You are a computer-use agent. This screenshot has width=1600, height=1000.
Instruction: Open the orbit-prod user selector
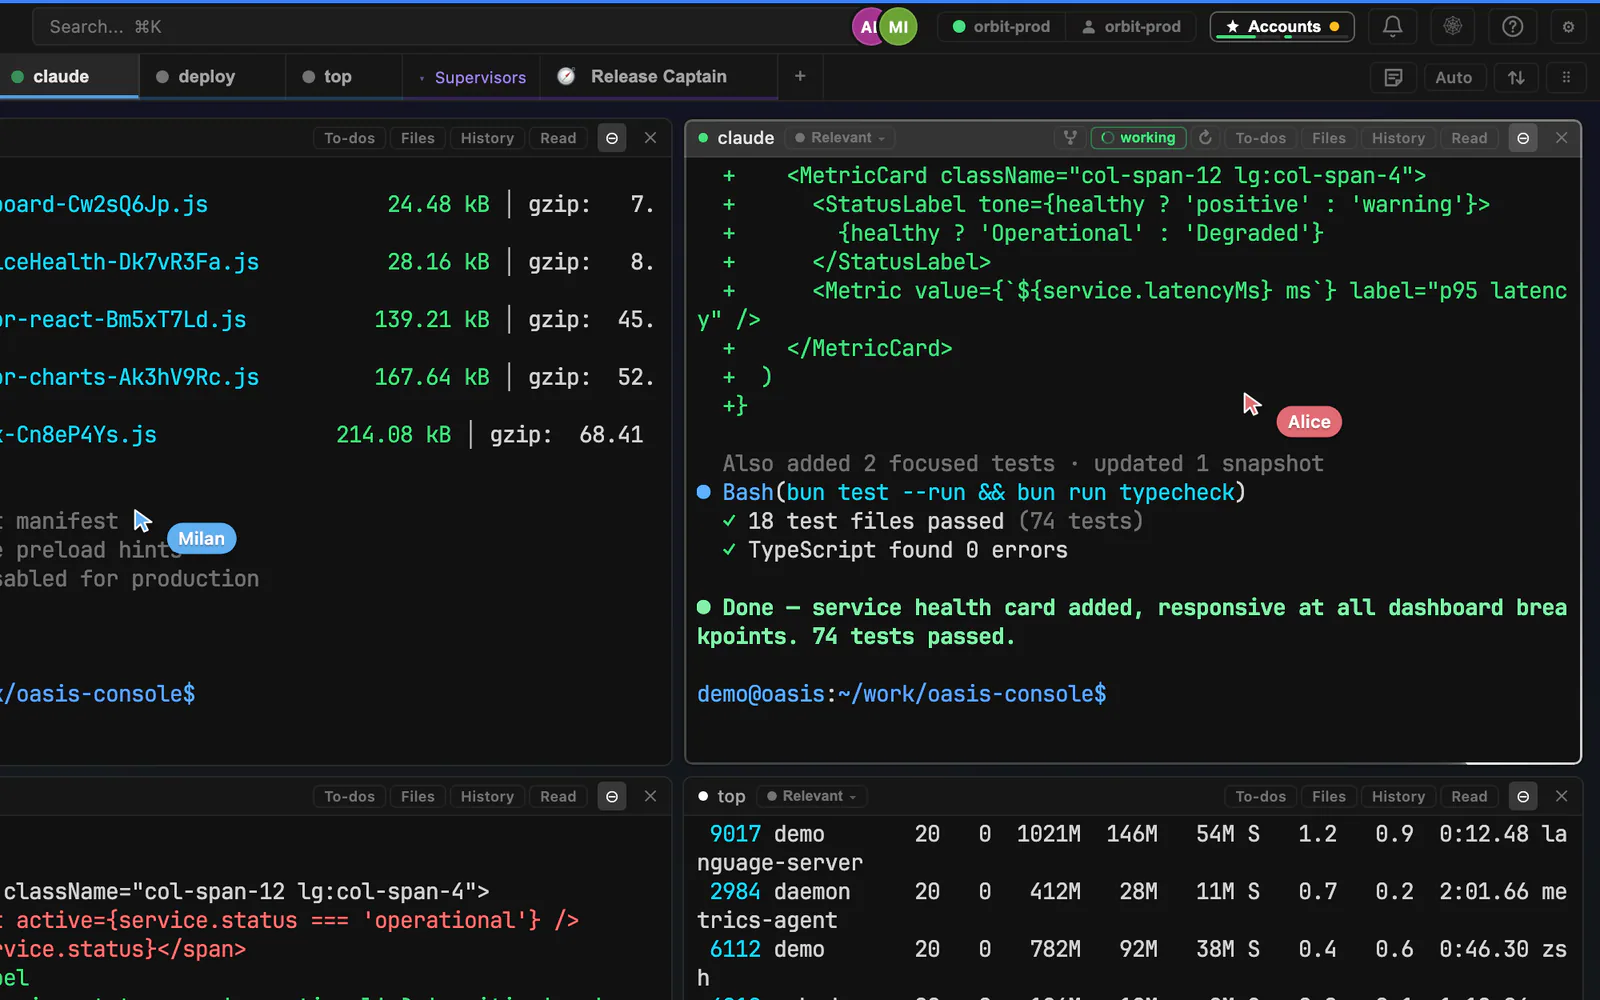(1131, 27)
